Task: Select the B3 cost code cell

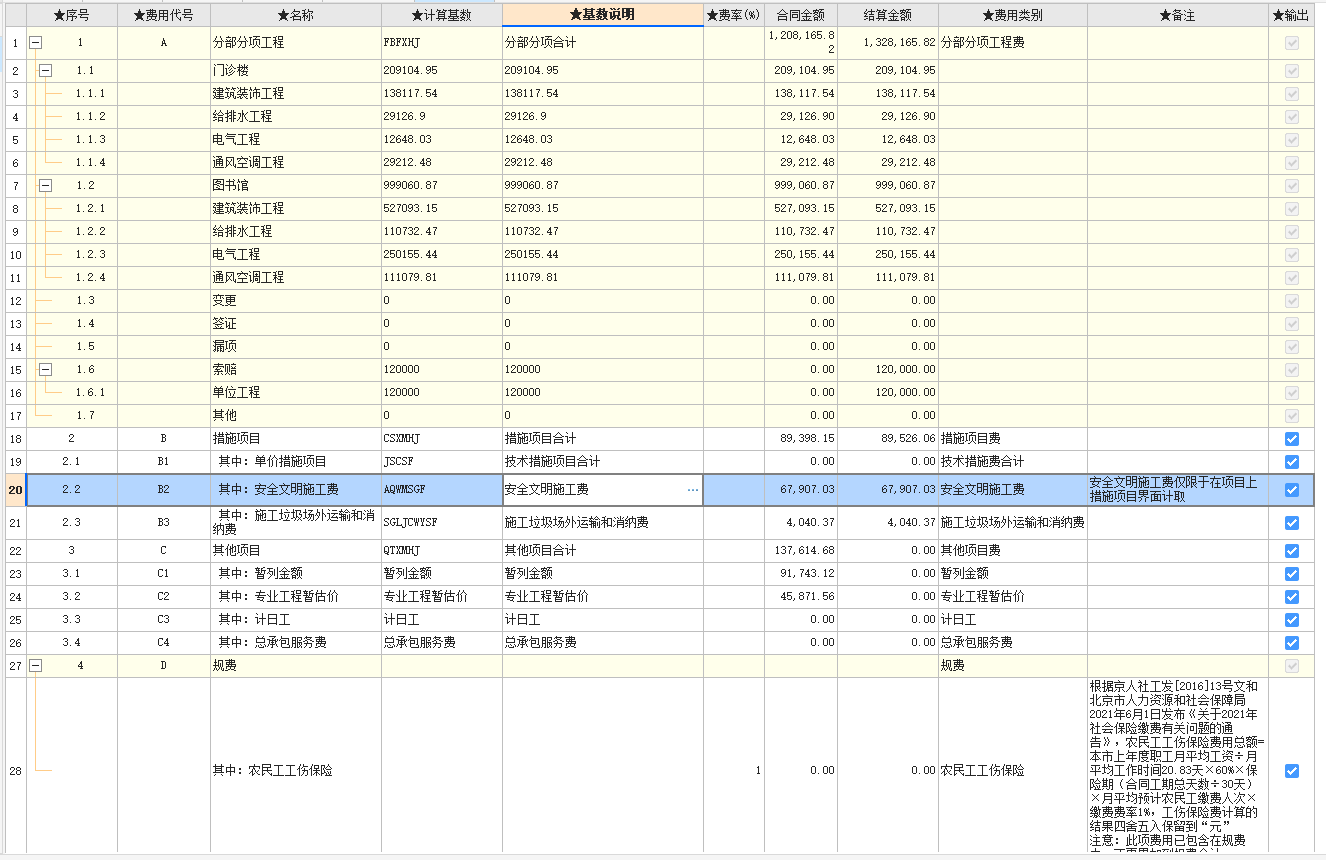Action: tap(164, 523)
